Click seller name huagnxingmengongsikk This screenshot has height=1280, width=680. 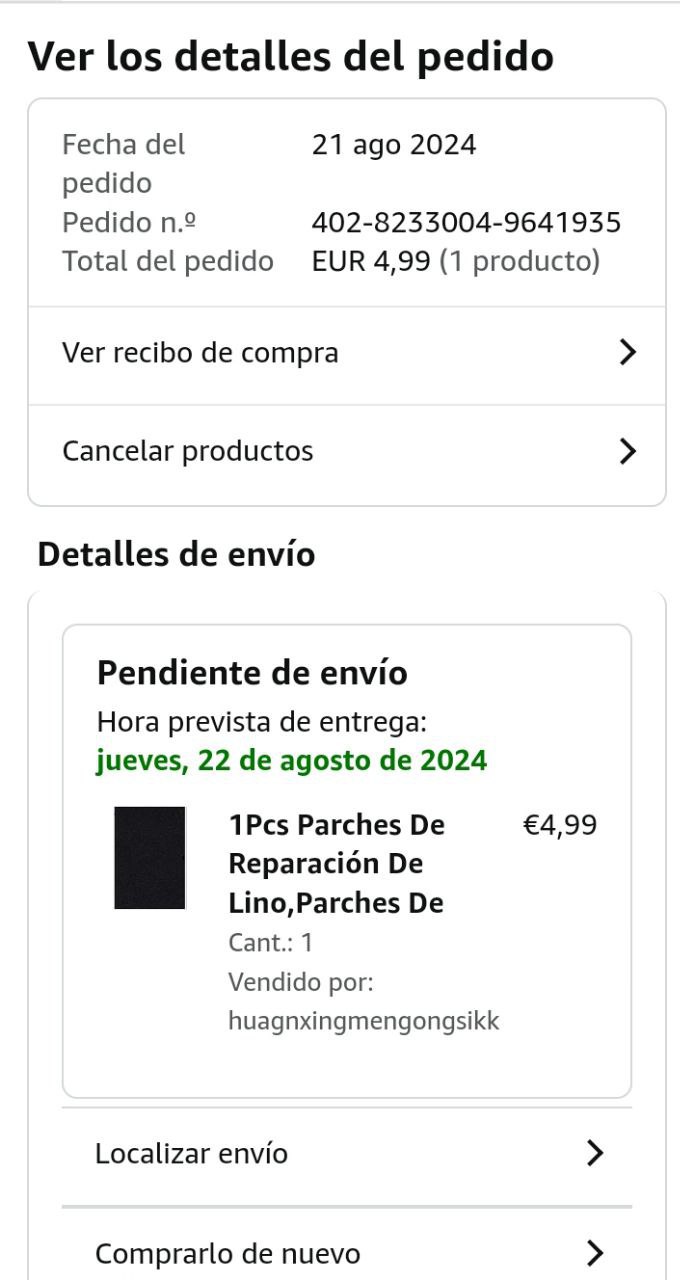tap(364, 1021)
